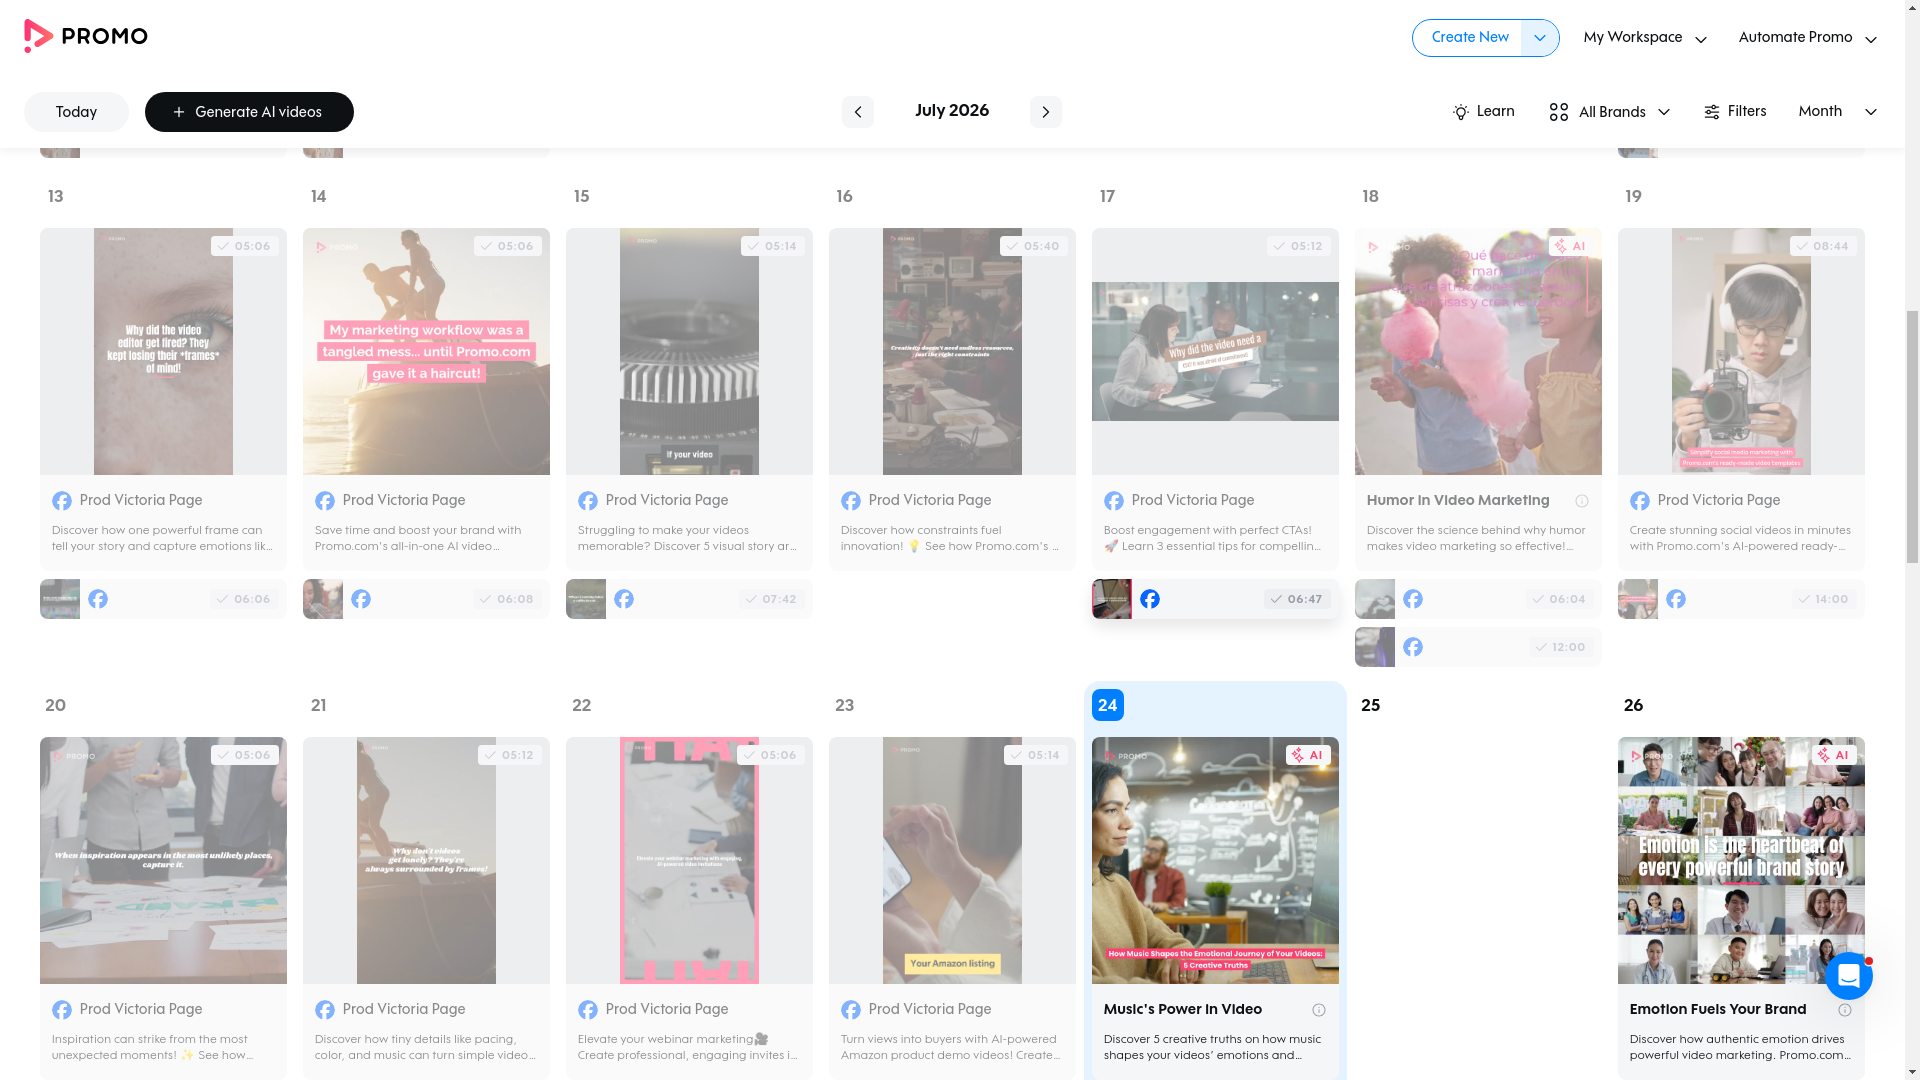
Task: Click AI badge on July 24 video
Action: (1308, 755)
